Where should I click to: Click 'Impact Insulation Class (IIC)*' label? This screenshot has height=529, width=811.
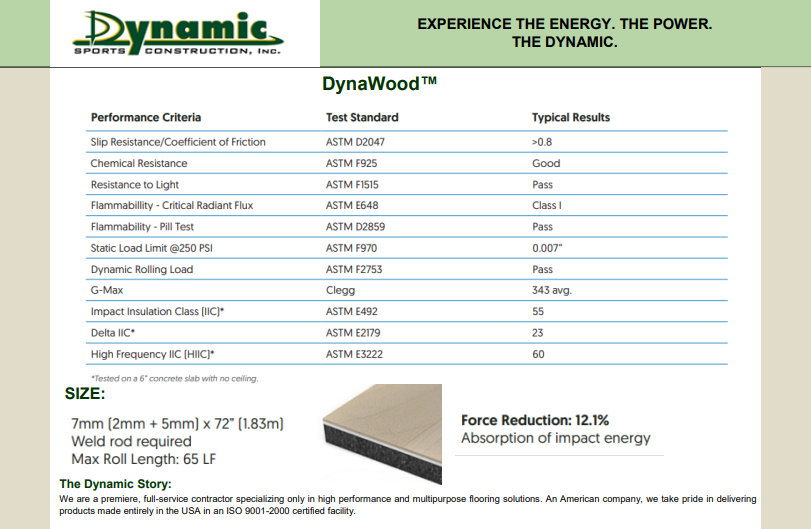(x=158, y=311)
